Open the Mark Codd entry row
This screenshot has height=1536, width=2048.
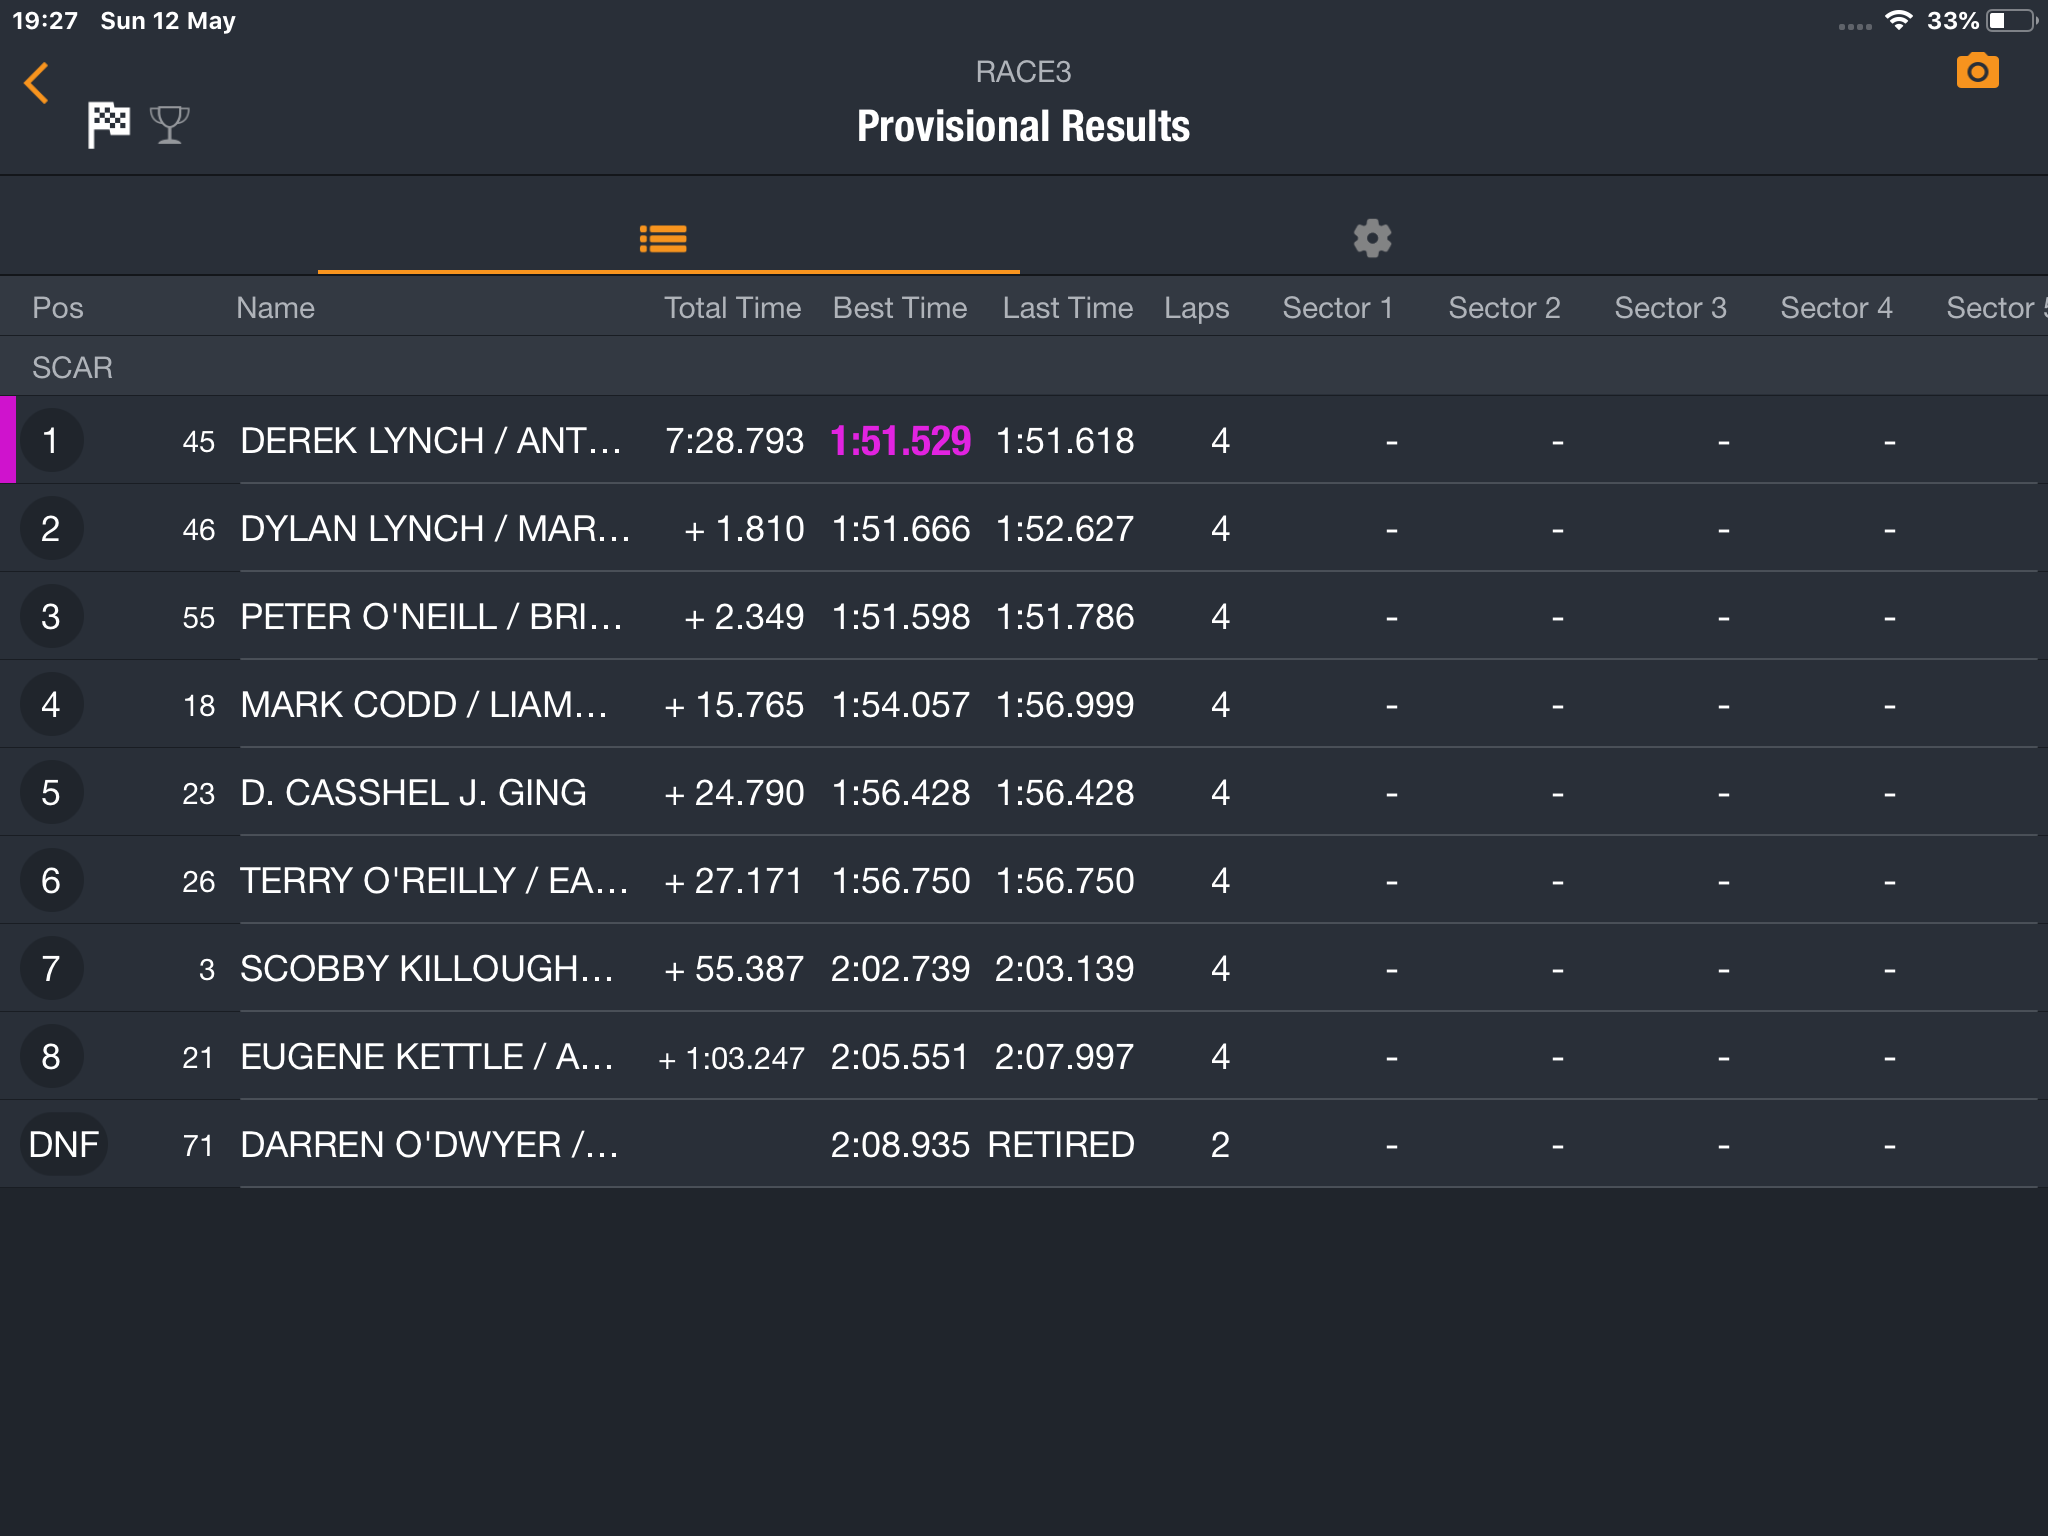coord(1024,704)
